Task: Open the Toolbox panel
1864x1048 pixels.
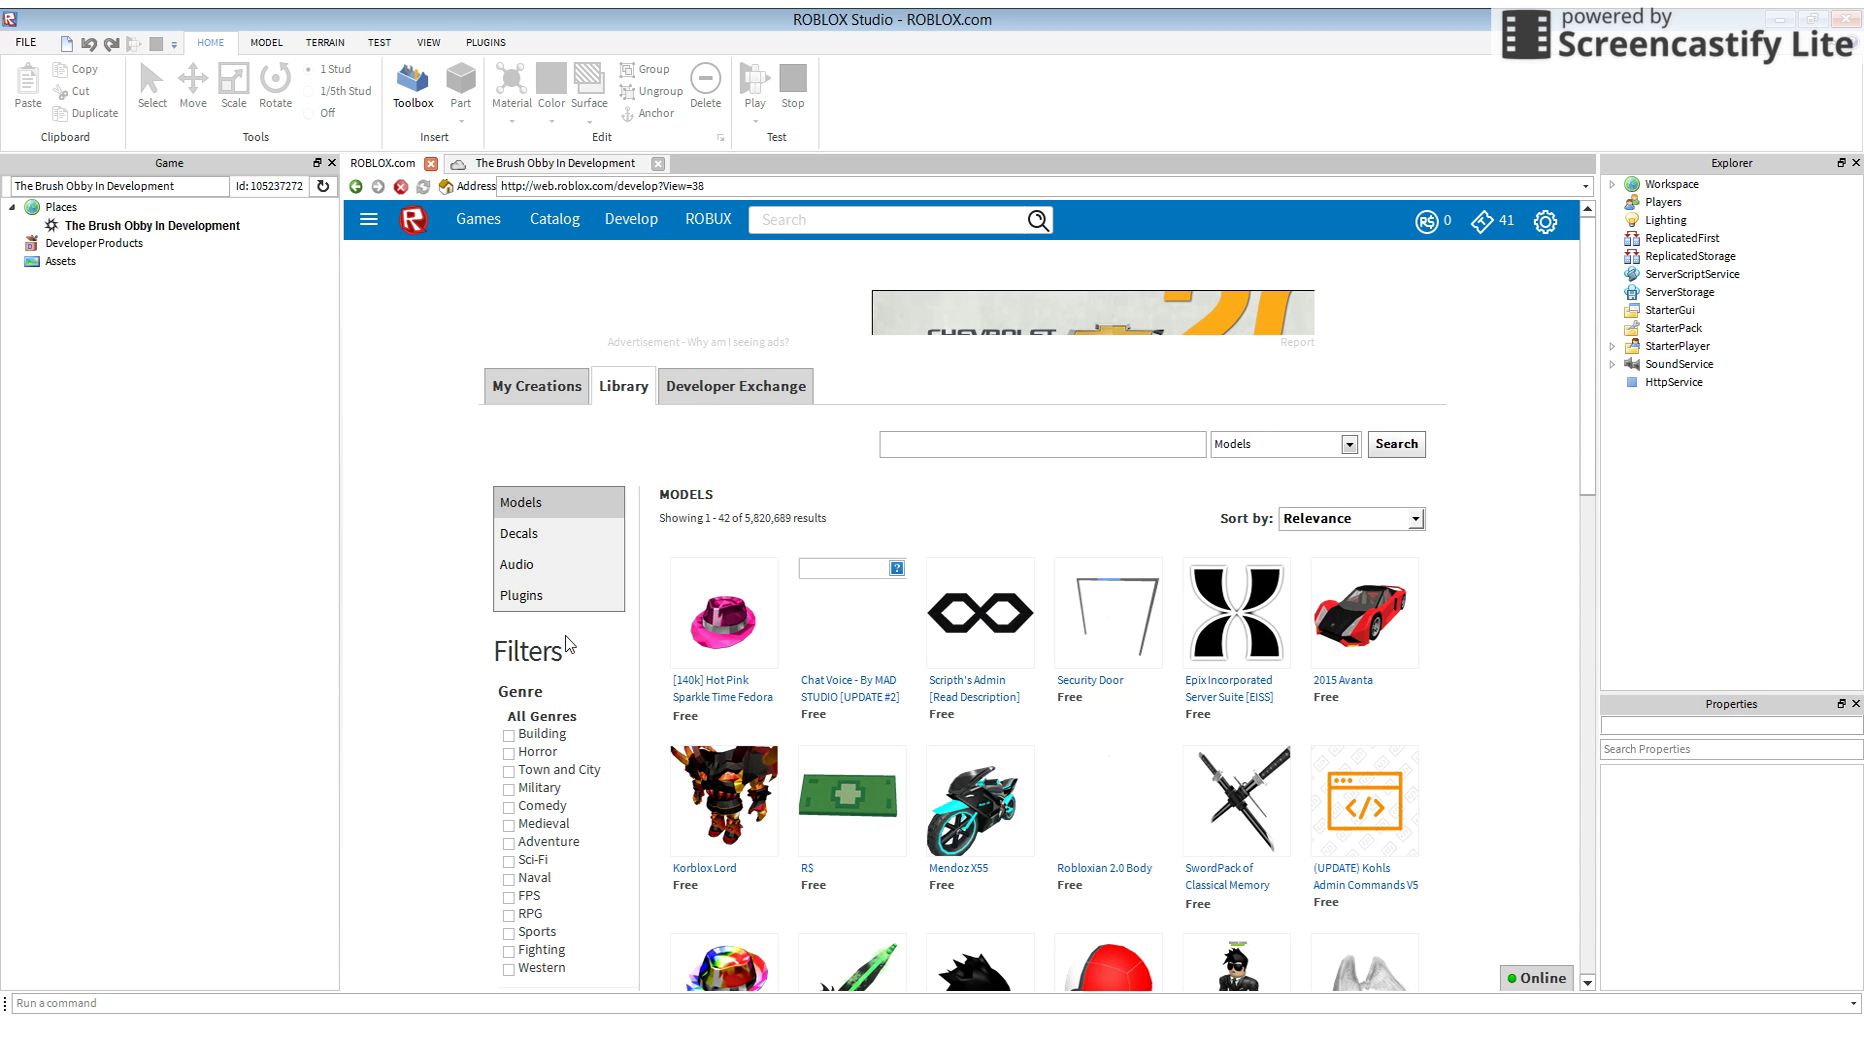Action: [x=412, y=86]
